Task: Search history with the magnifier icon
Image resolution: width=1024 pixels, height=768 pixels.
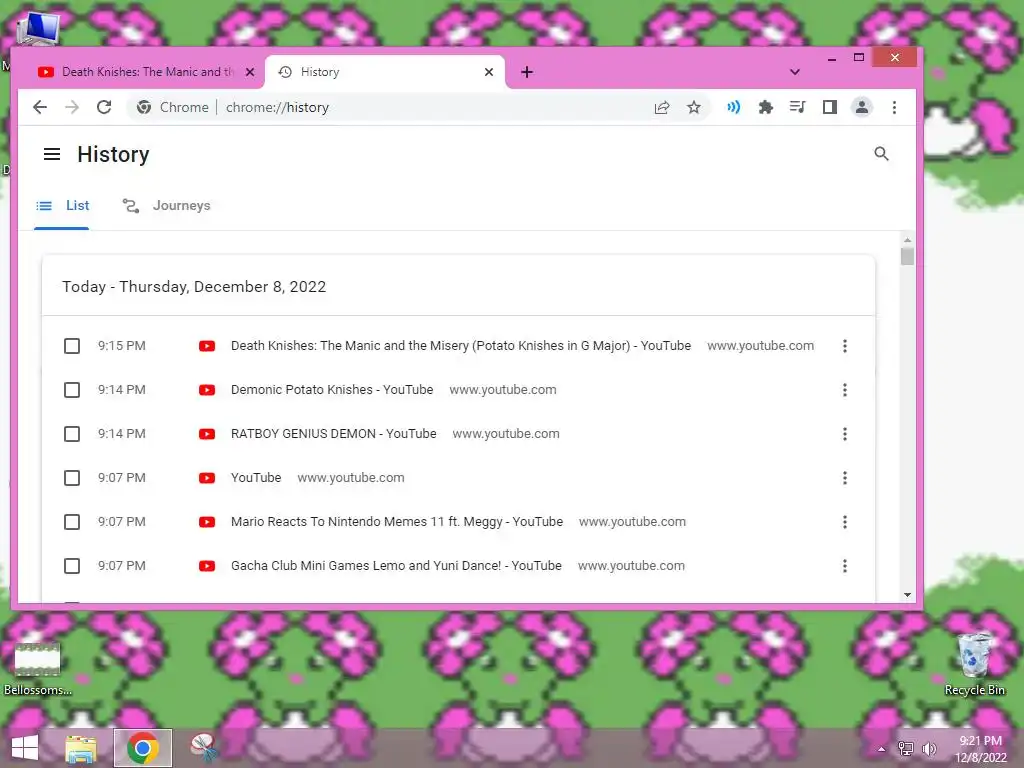Action: click(881, 154)
